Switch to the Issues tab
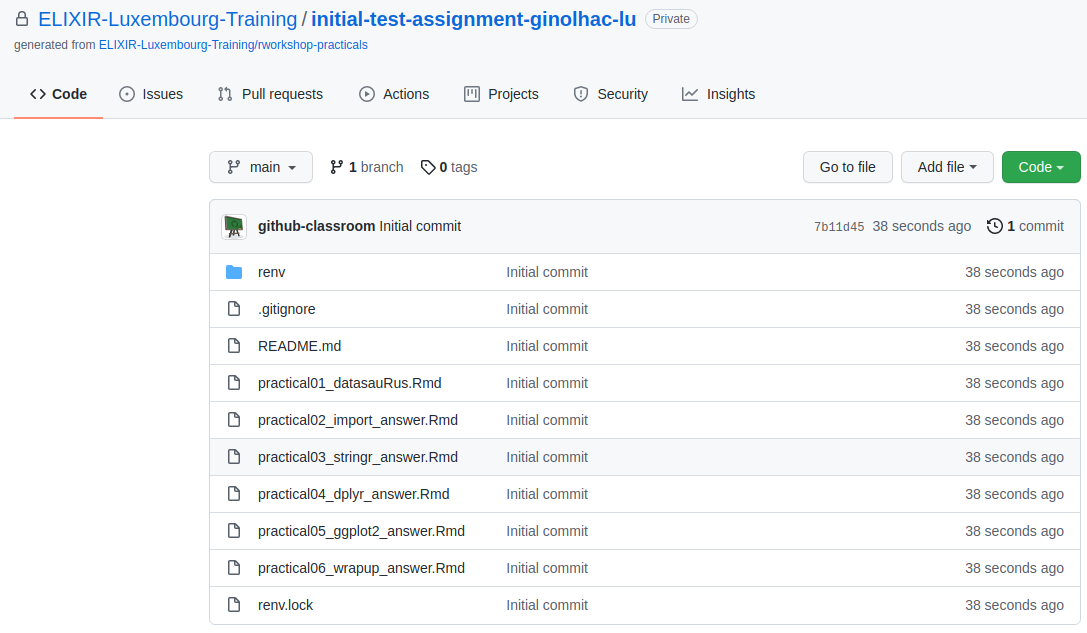Viewport: 1087px width, 633px height. pos(151,94)
